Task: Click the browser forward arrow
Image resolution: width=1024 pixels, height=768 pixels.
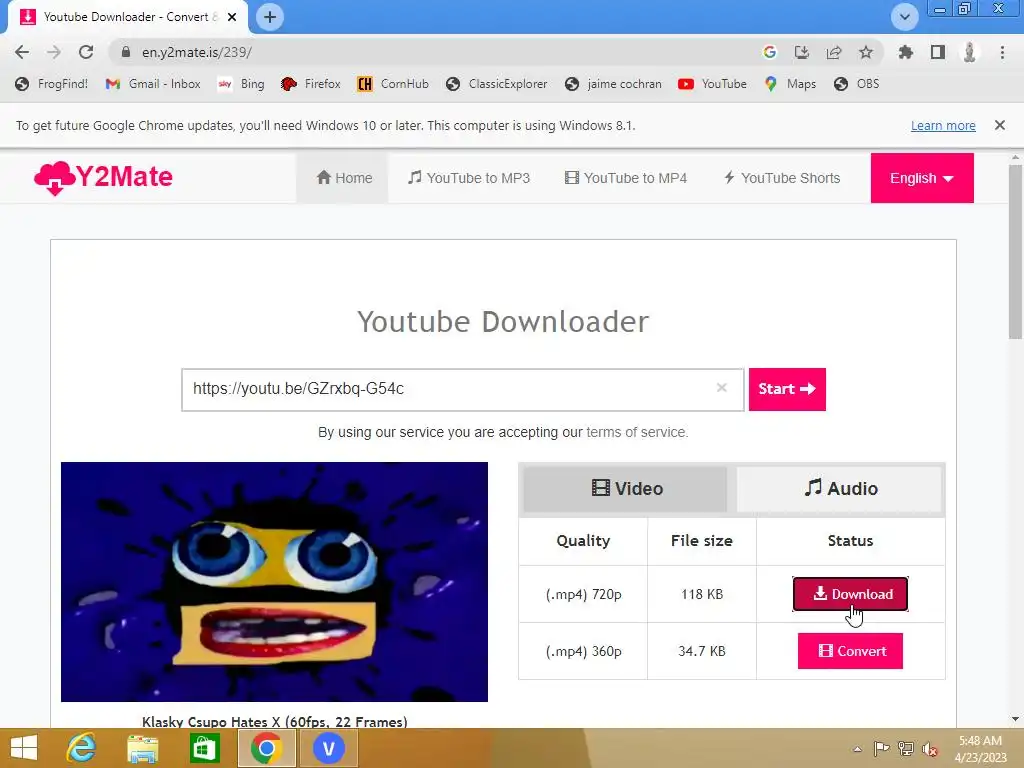Action: point(54,52)
